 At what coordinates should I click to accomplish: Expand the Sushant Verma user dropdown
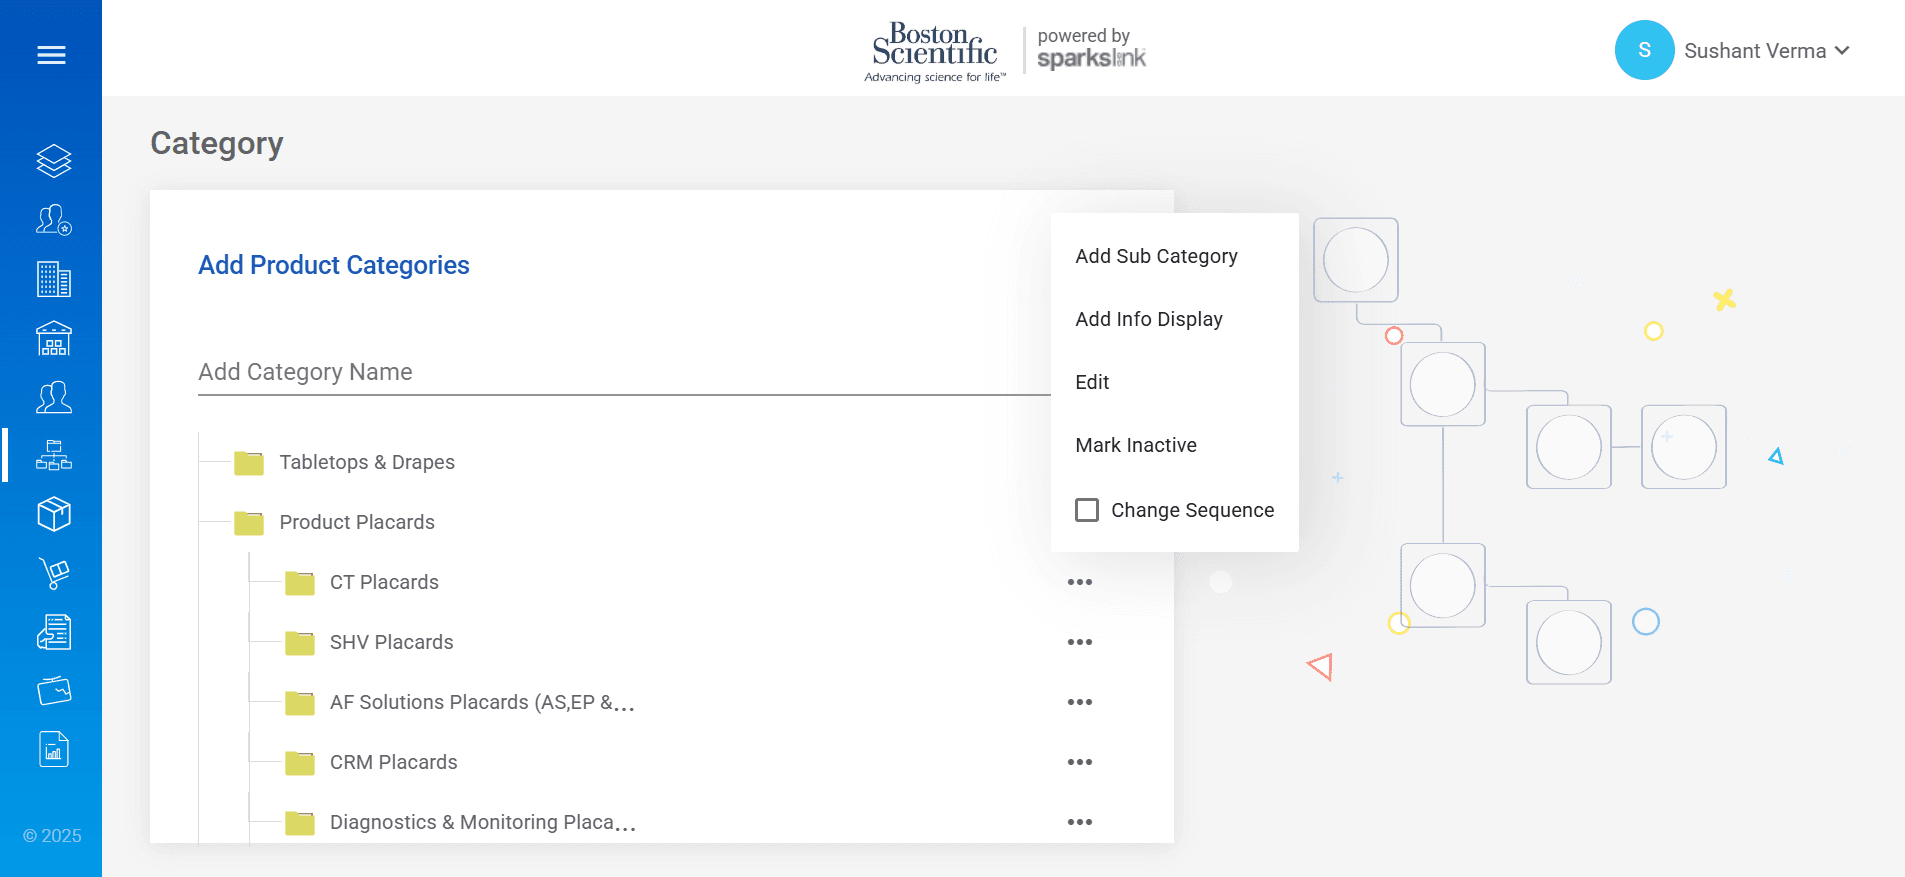(1765, 51)
